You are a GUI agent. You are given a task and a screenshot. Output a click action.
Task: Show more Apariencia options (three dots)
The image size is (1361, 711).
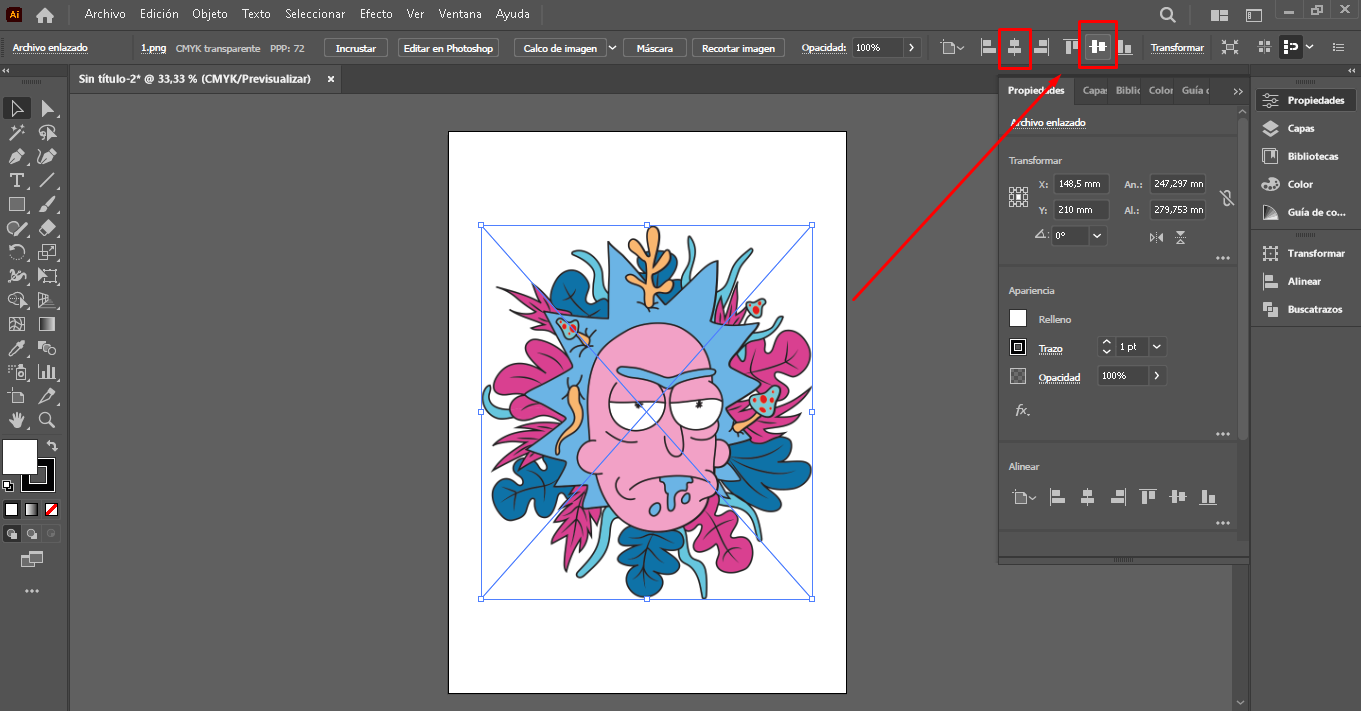(x=1222, y=434)
